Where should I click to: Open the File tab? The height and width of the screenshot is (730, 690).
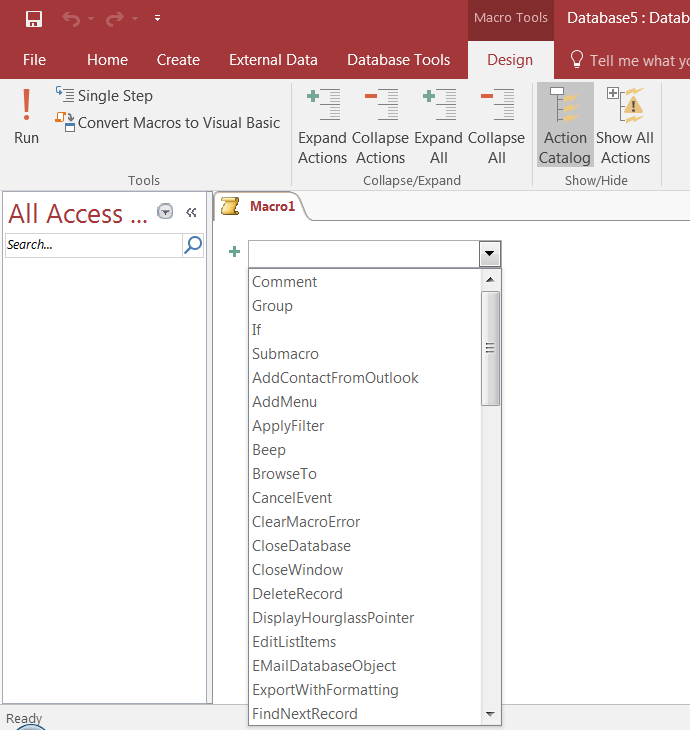coord(34,60)
